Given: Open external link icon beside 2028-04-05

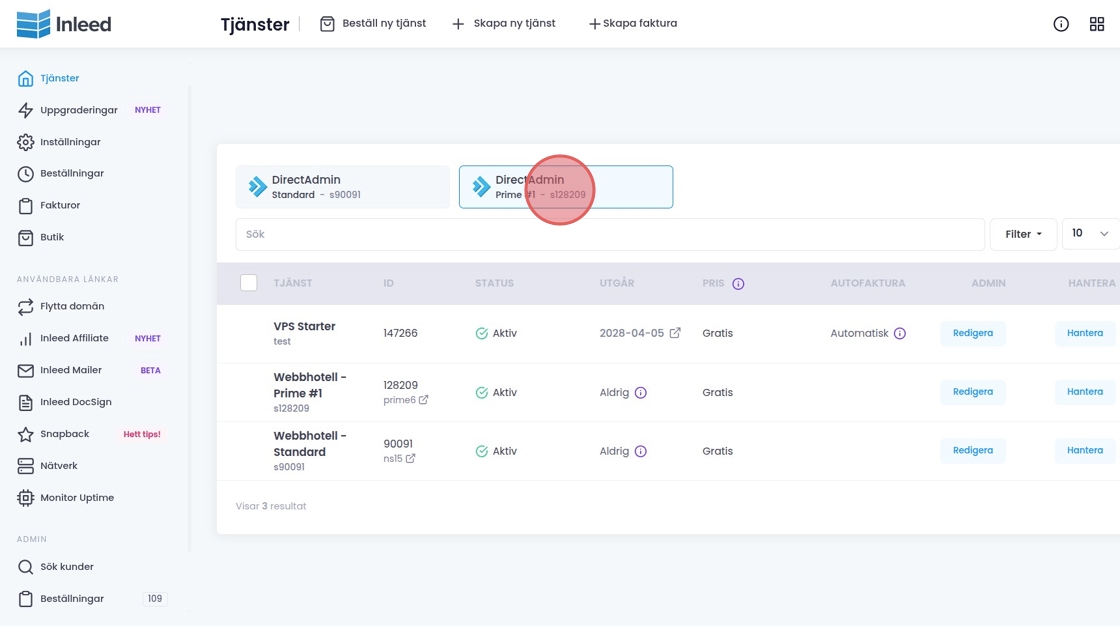Looking at the screenshot, I should pos(675,333).
